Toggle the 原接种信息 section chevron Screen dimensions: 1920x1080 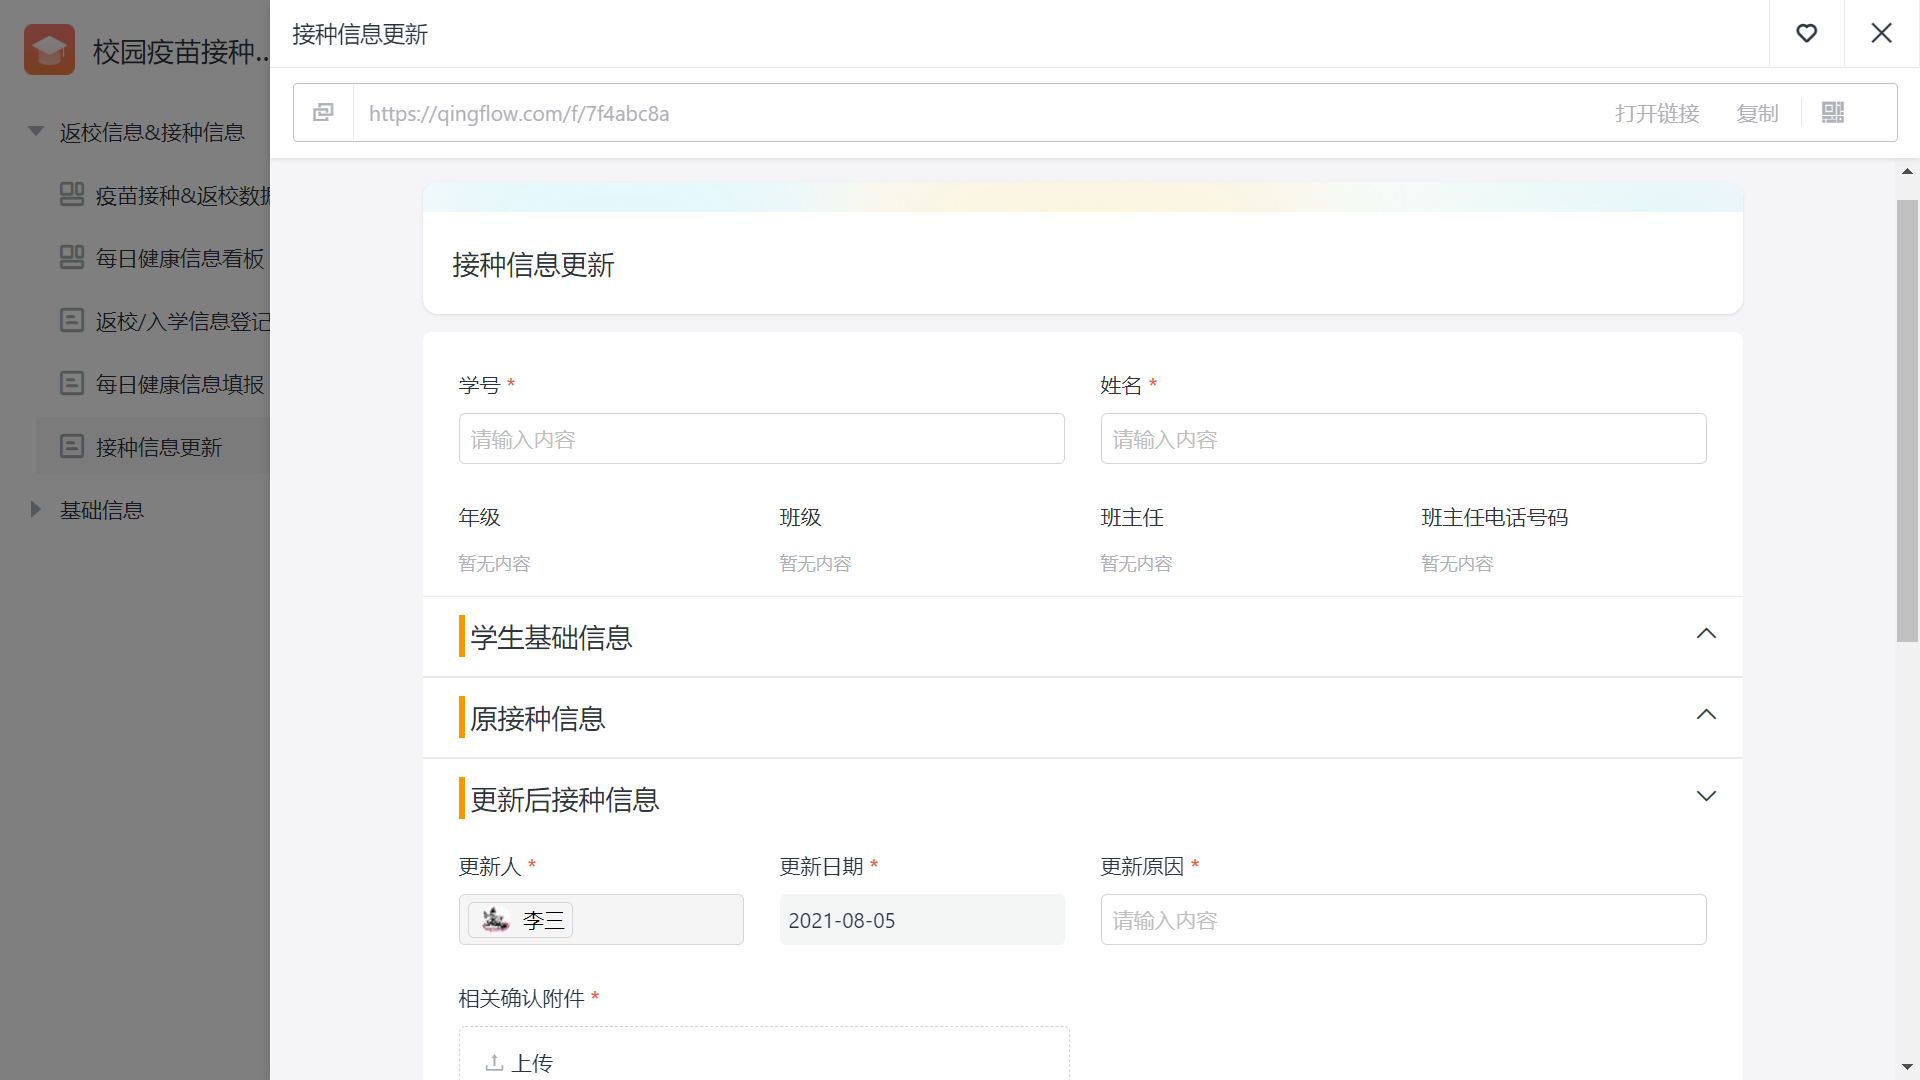tap(1706, 715)
